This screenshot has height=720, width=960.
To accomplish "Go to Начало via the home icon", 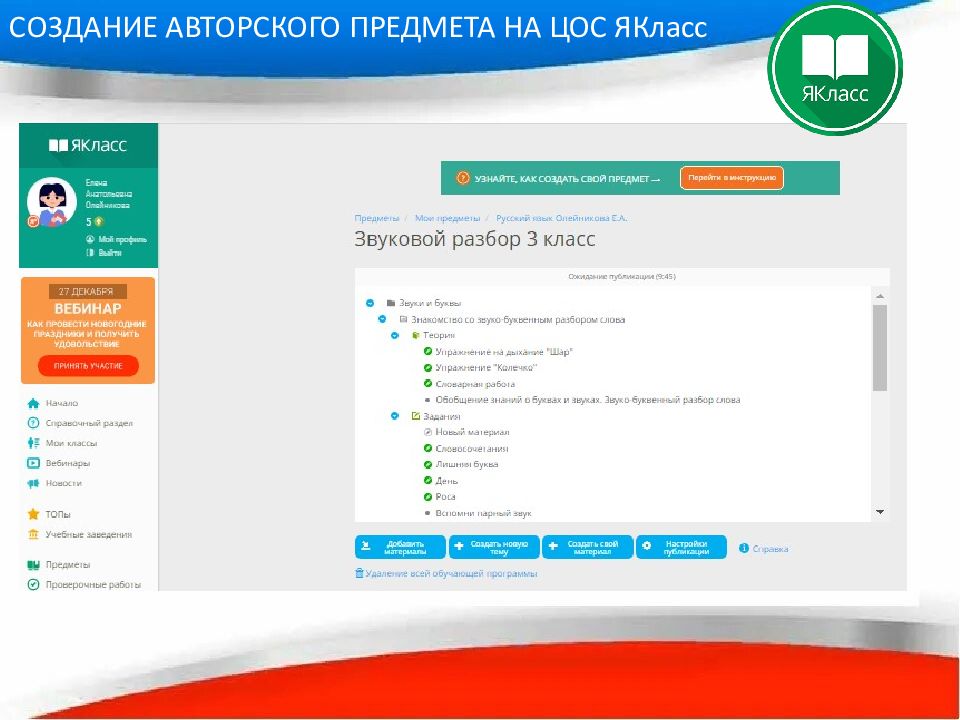I will (x=33, y=403).
